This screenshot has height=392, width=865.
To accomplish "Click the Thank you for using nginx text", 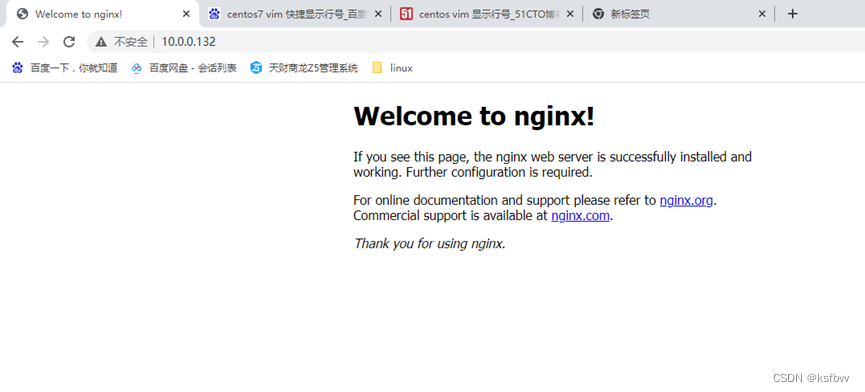I will (430, 243).
